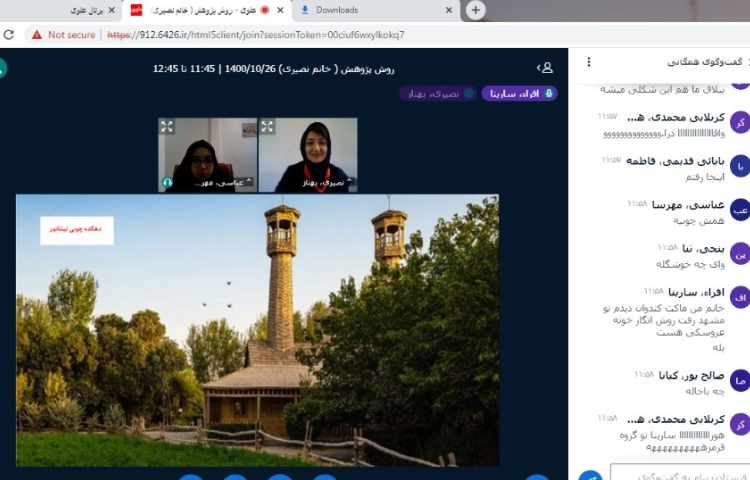This screenshot has height=480, width=750.
Task: Open chat options three-dot menu
Action: point(589,62)
